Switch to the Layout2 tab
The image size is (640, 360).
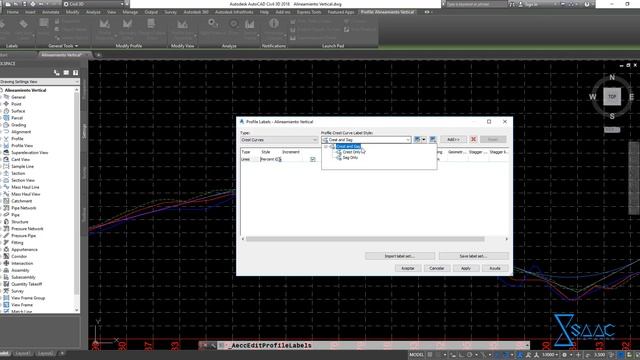(x=45, y=353)
